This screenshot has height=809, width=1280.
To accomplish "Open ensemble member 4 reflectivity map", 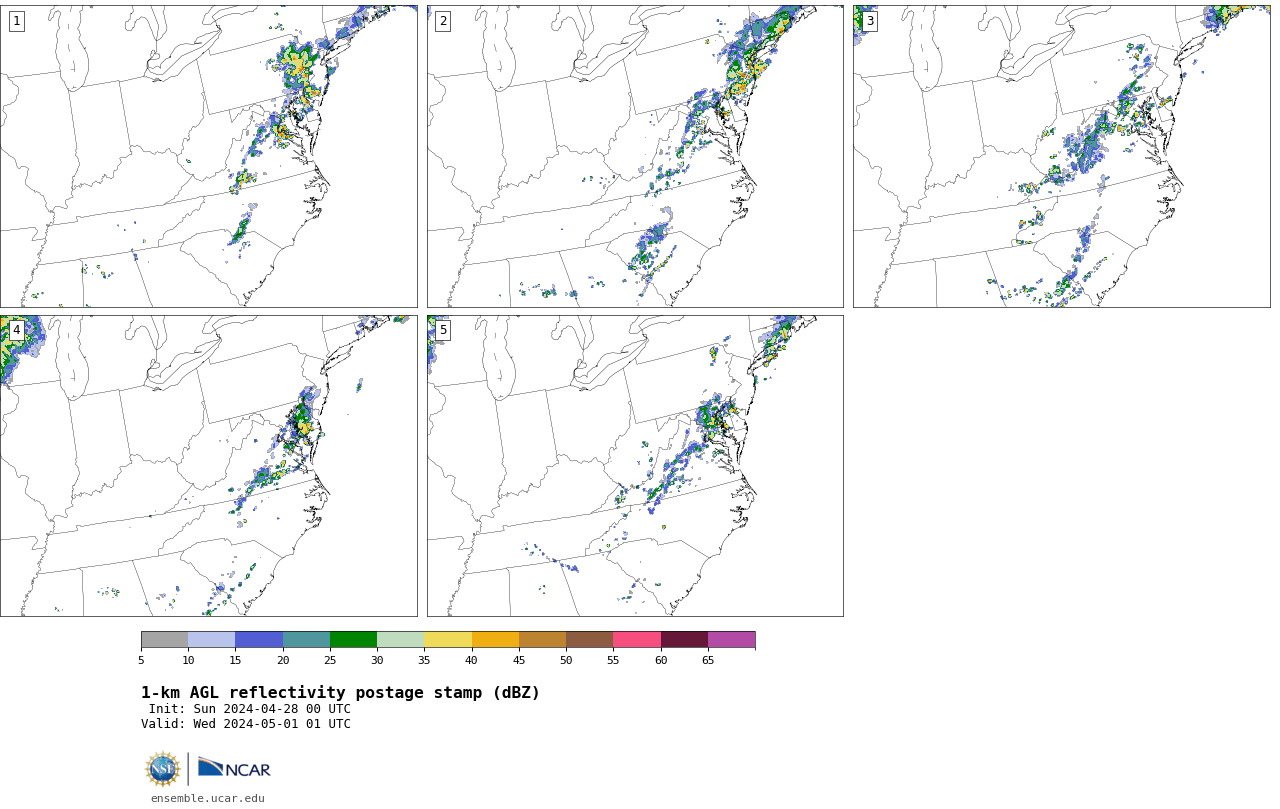I will pos(208,466).
